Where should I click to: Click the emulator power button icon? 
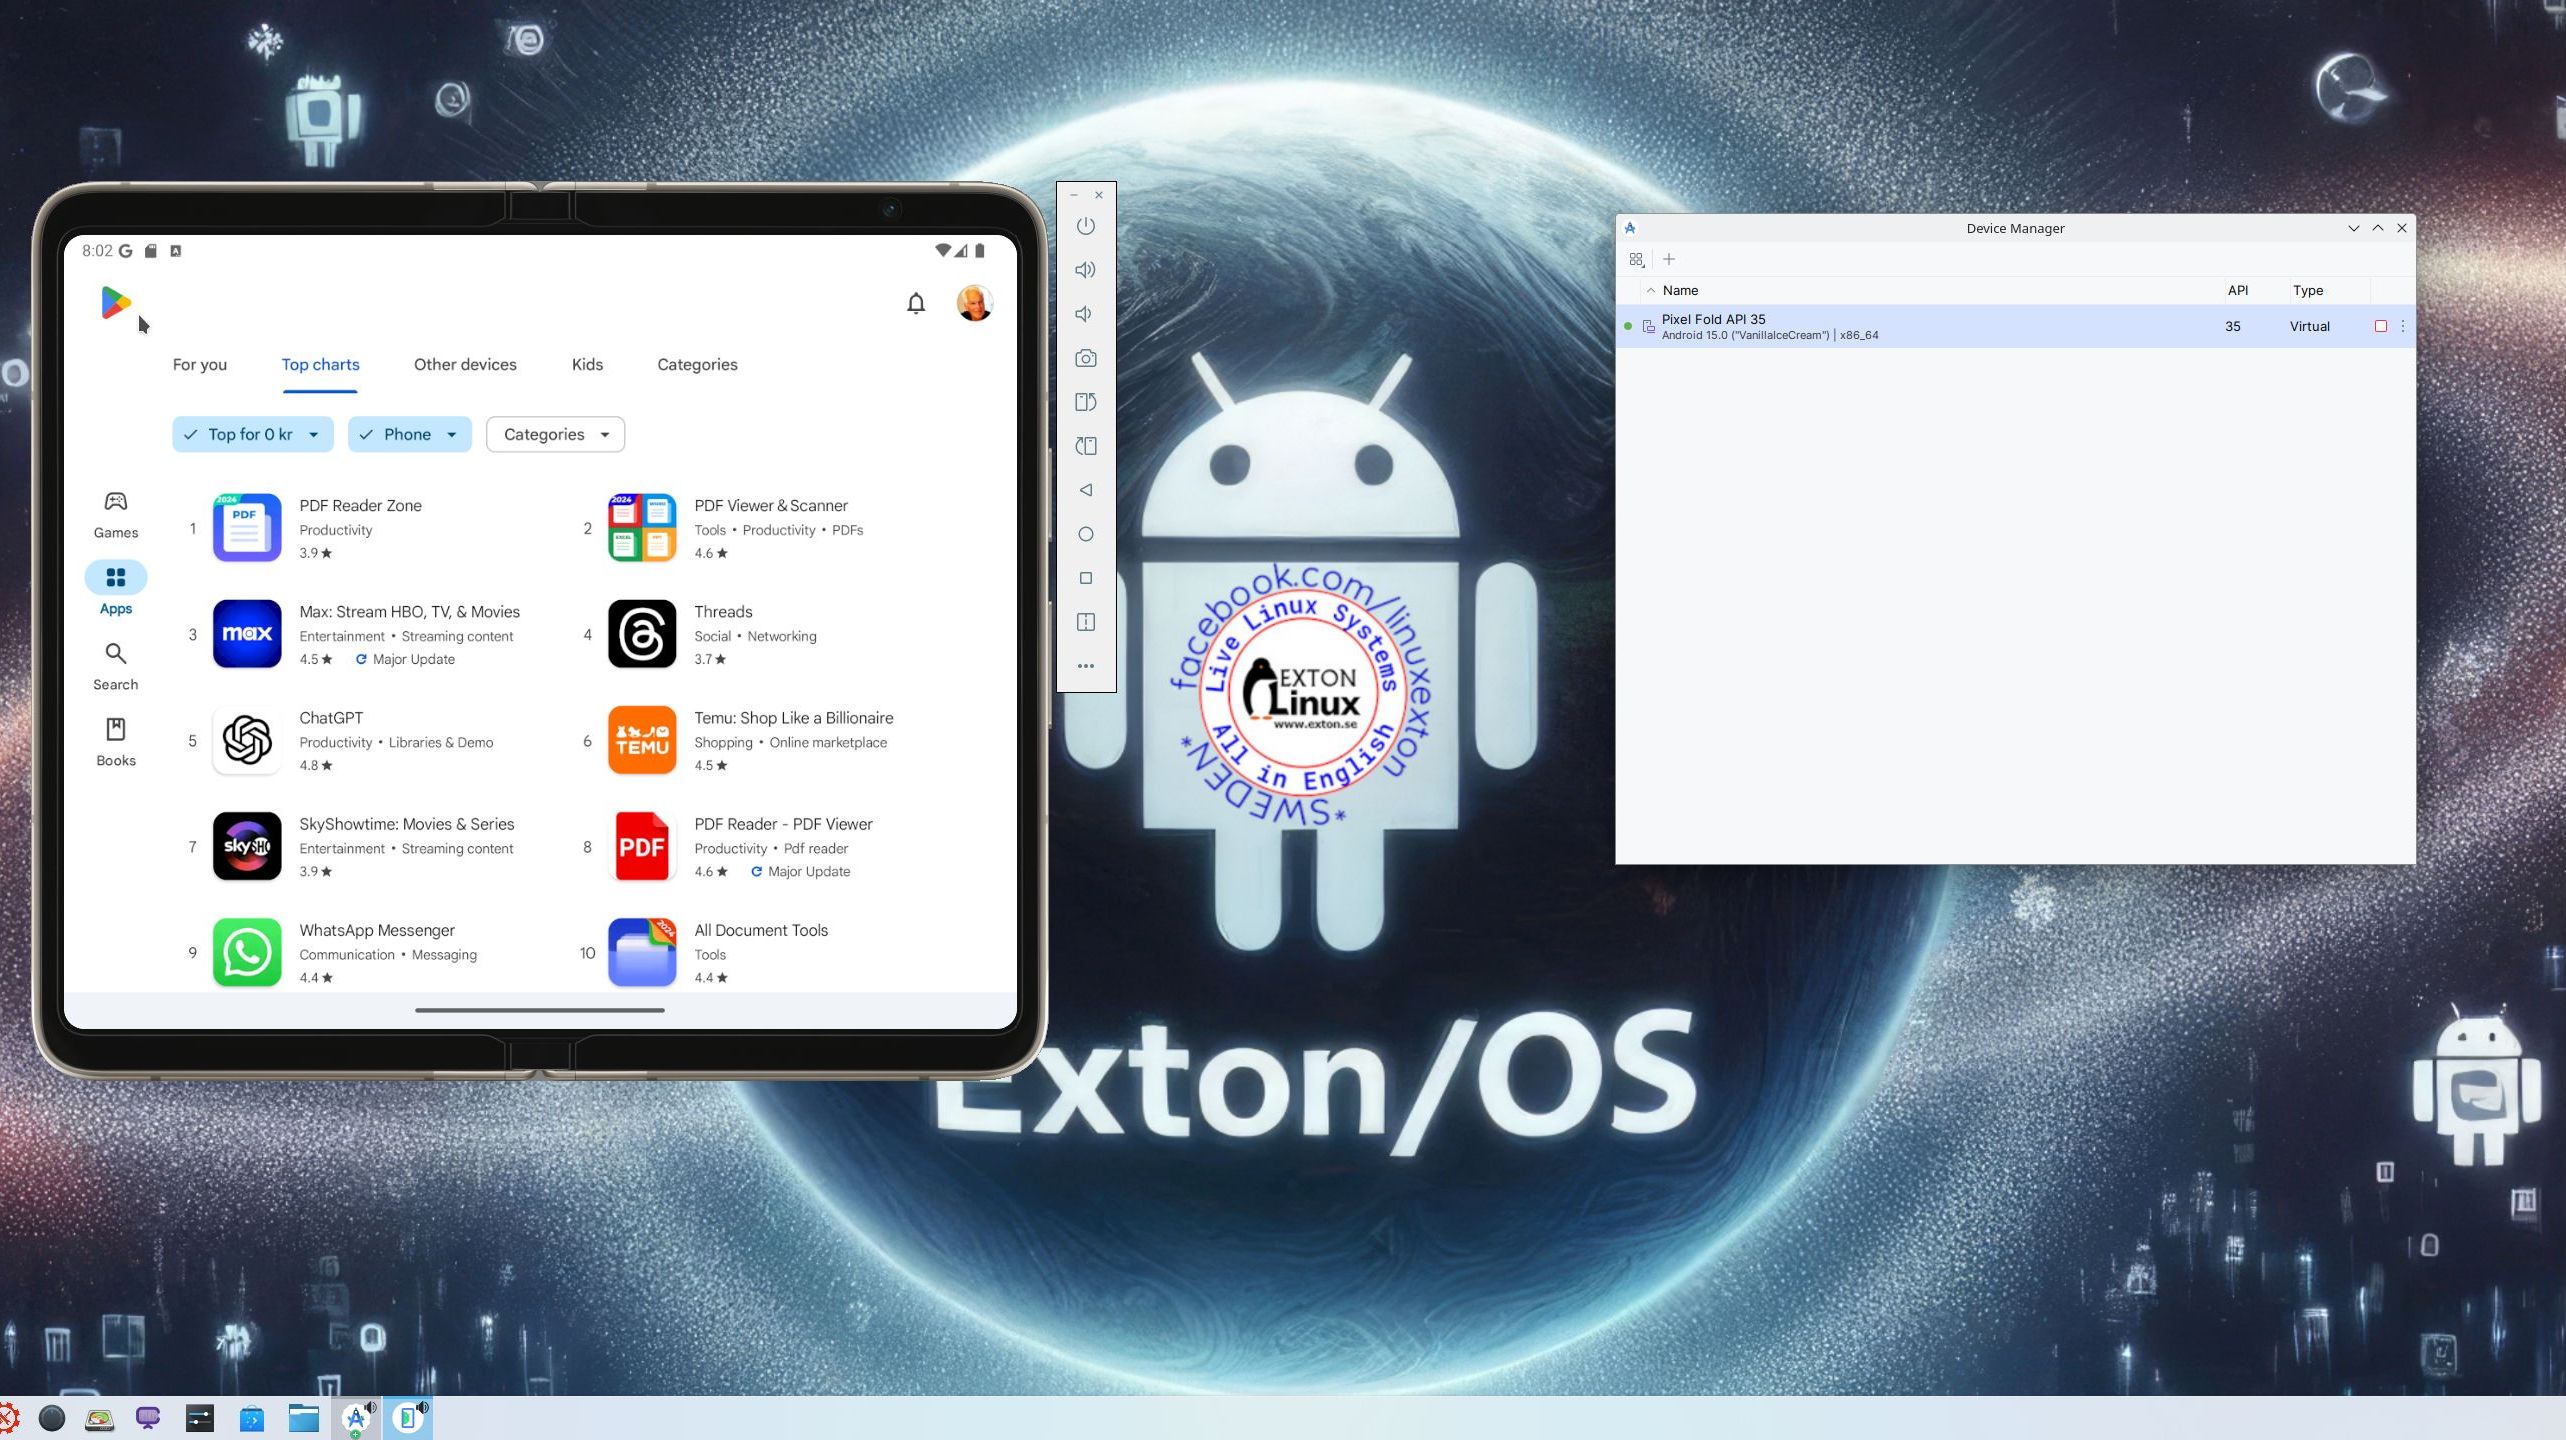pyautogui.click(x=1085, y=226)
